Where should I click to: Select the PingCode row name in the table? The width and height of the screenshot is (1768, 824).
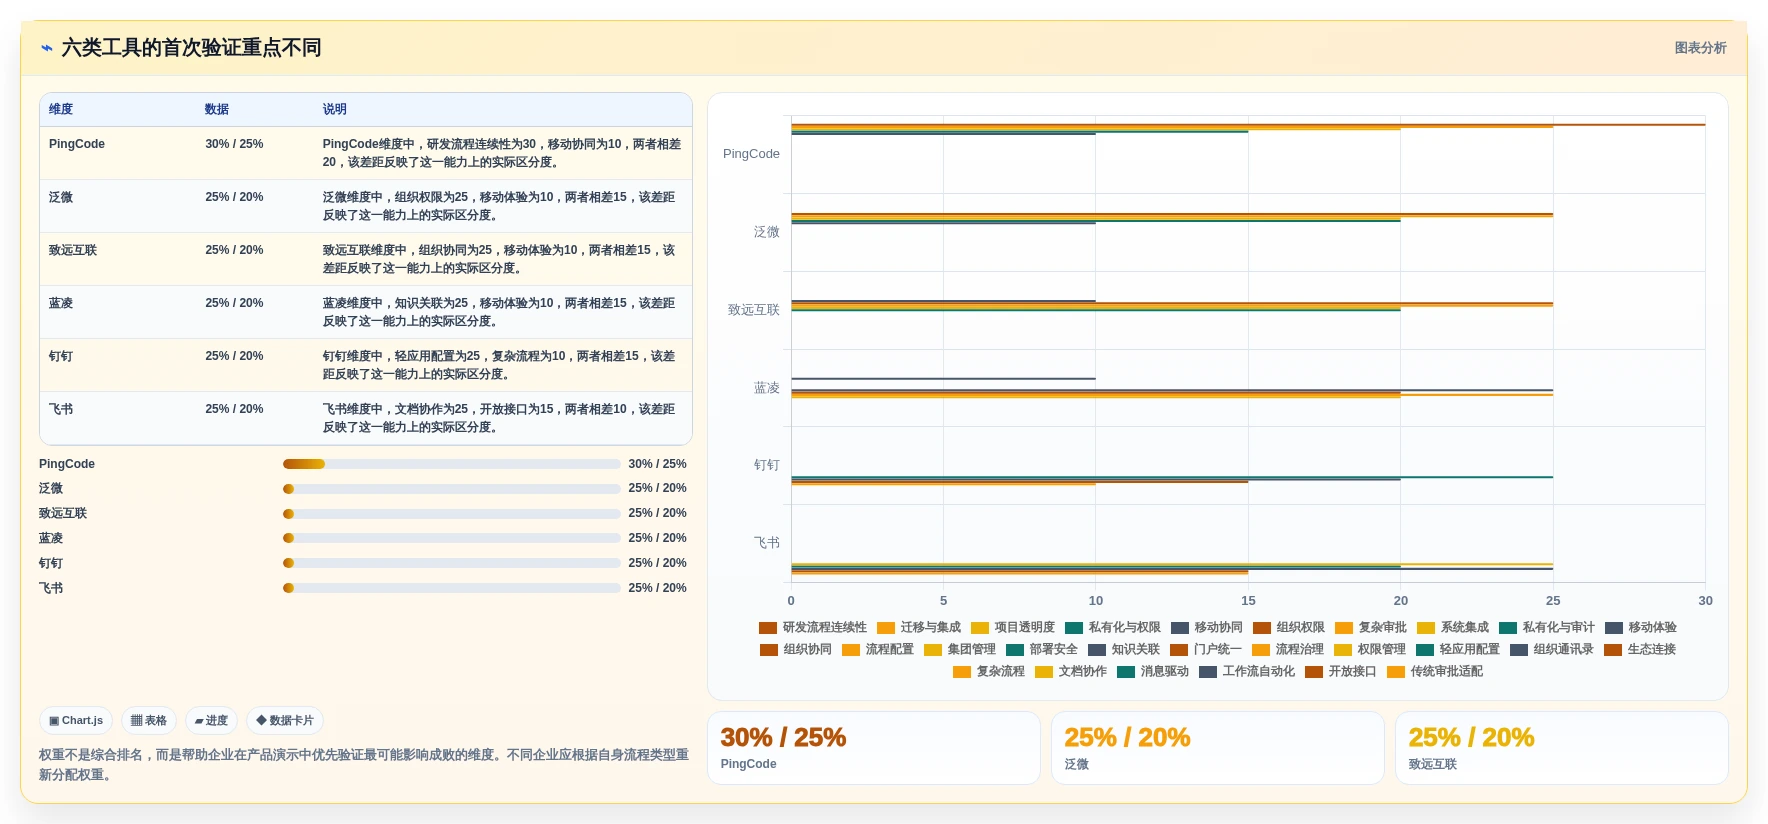[77, 144]
